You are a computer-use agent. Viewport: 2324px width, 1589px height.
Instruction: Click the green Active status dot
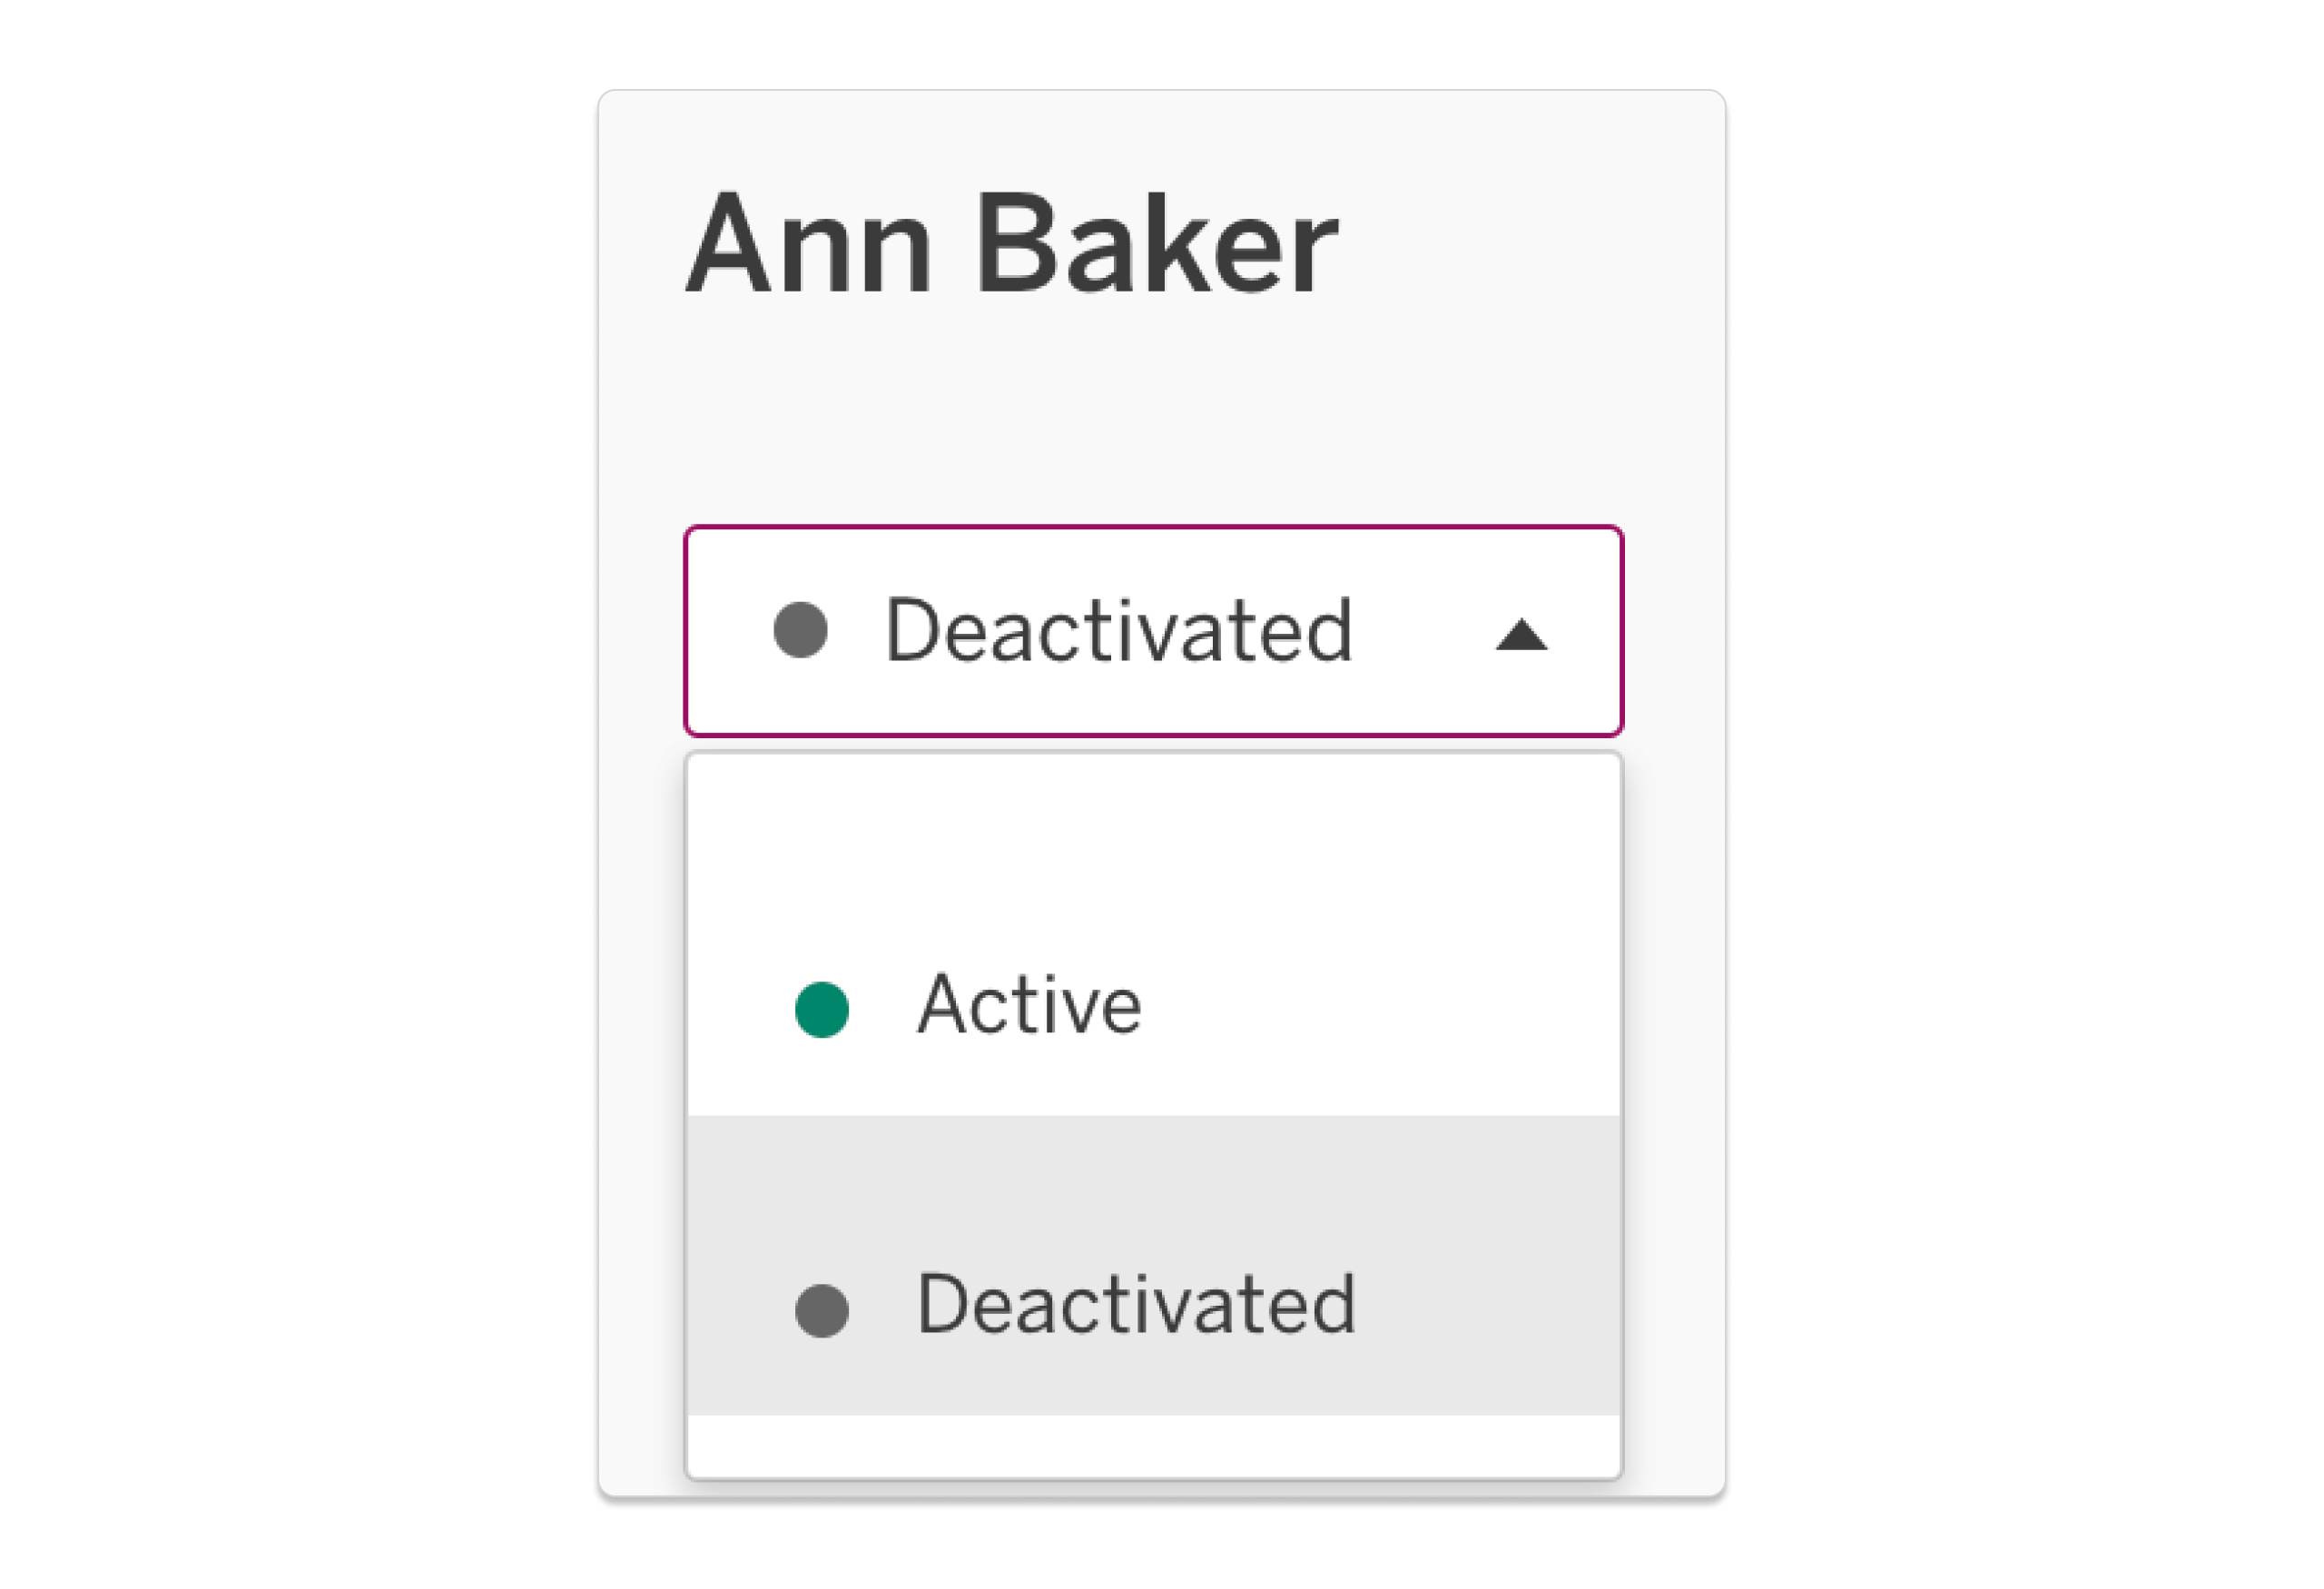(x=821, y=1009)
